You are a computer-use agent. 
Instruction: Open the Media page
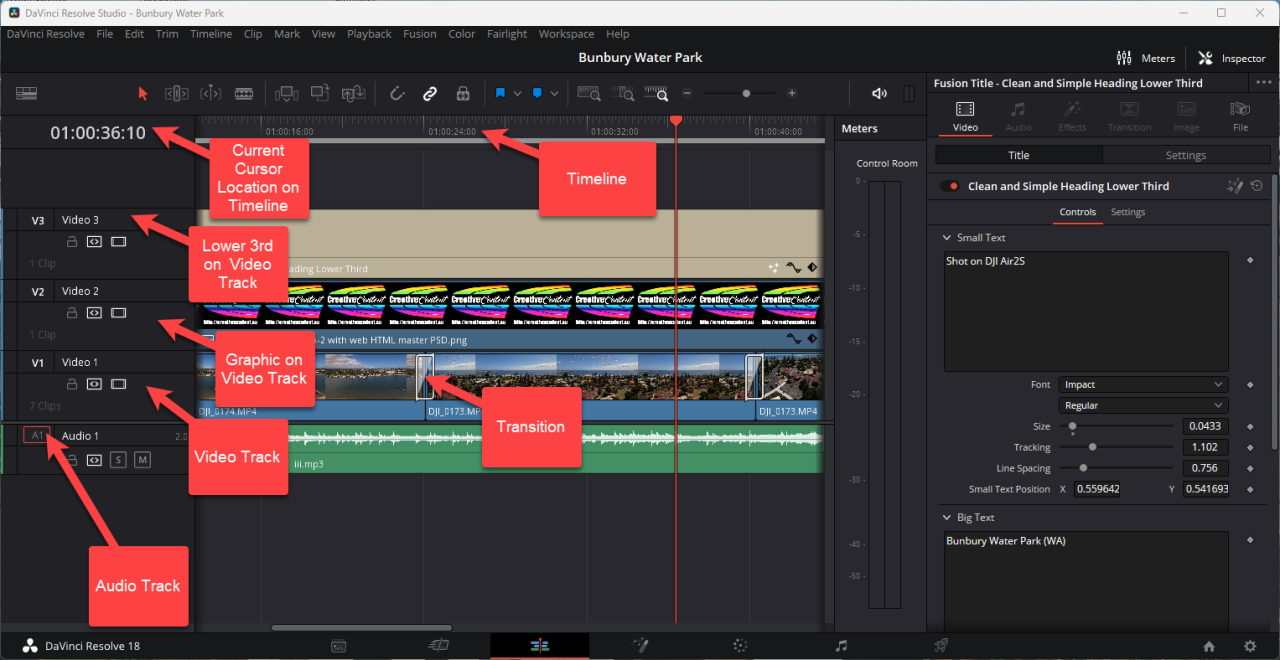click(339, 646)
